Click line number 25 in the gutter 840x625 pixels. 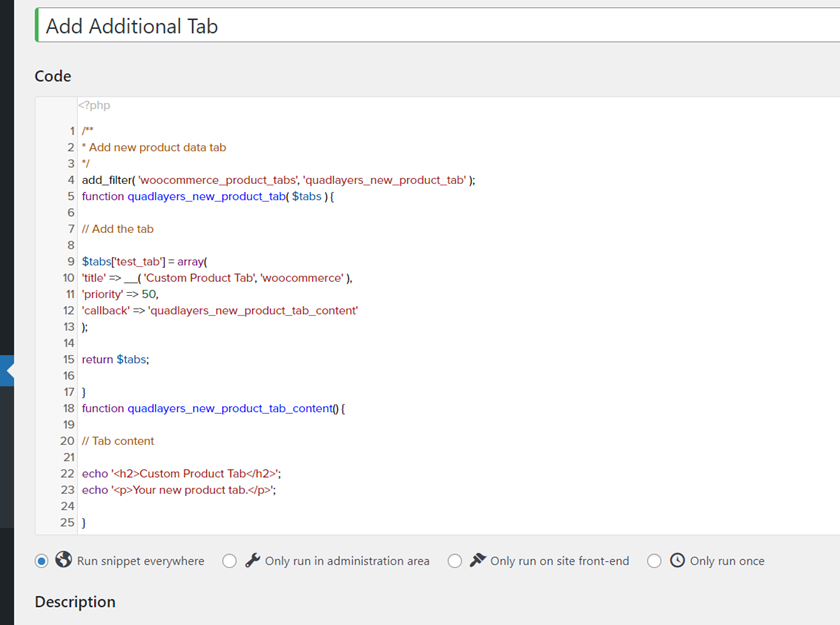[68, 522]
